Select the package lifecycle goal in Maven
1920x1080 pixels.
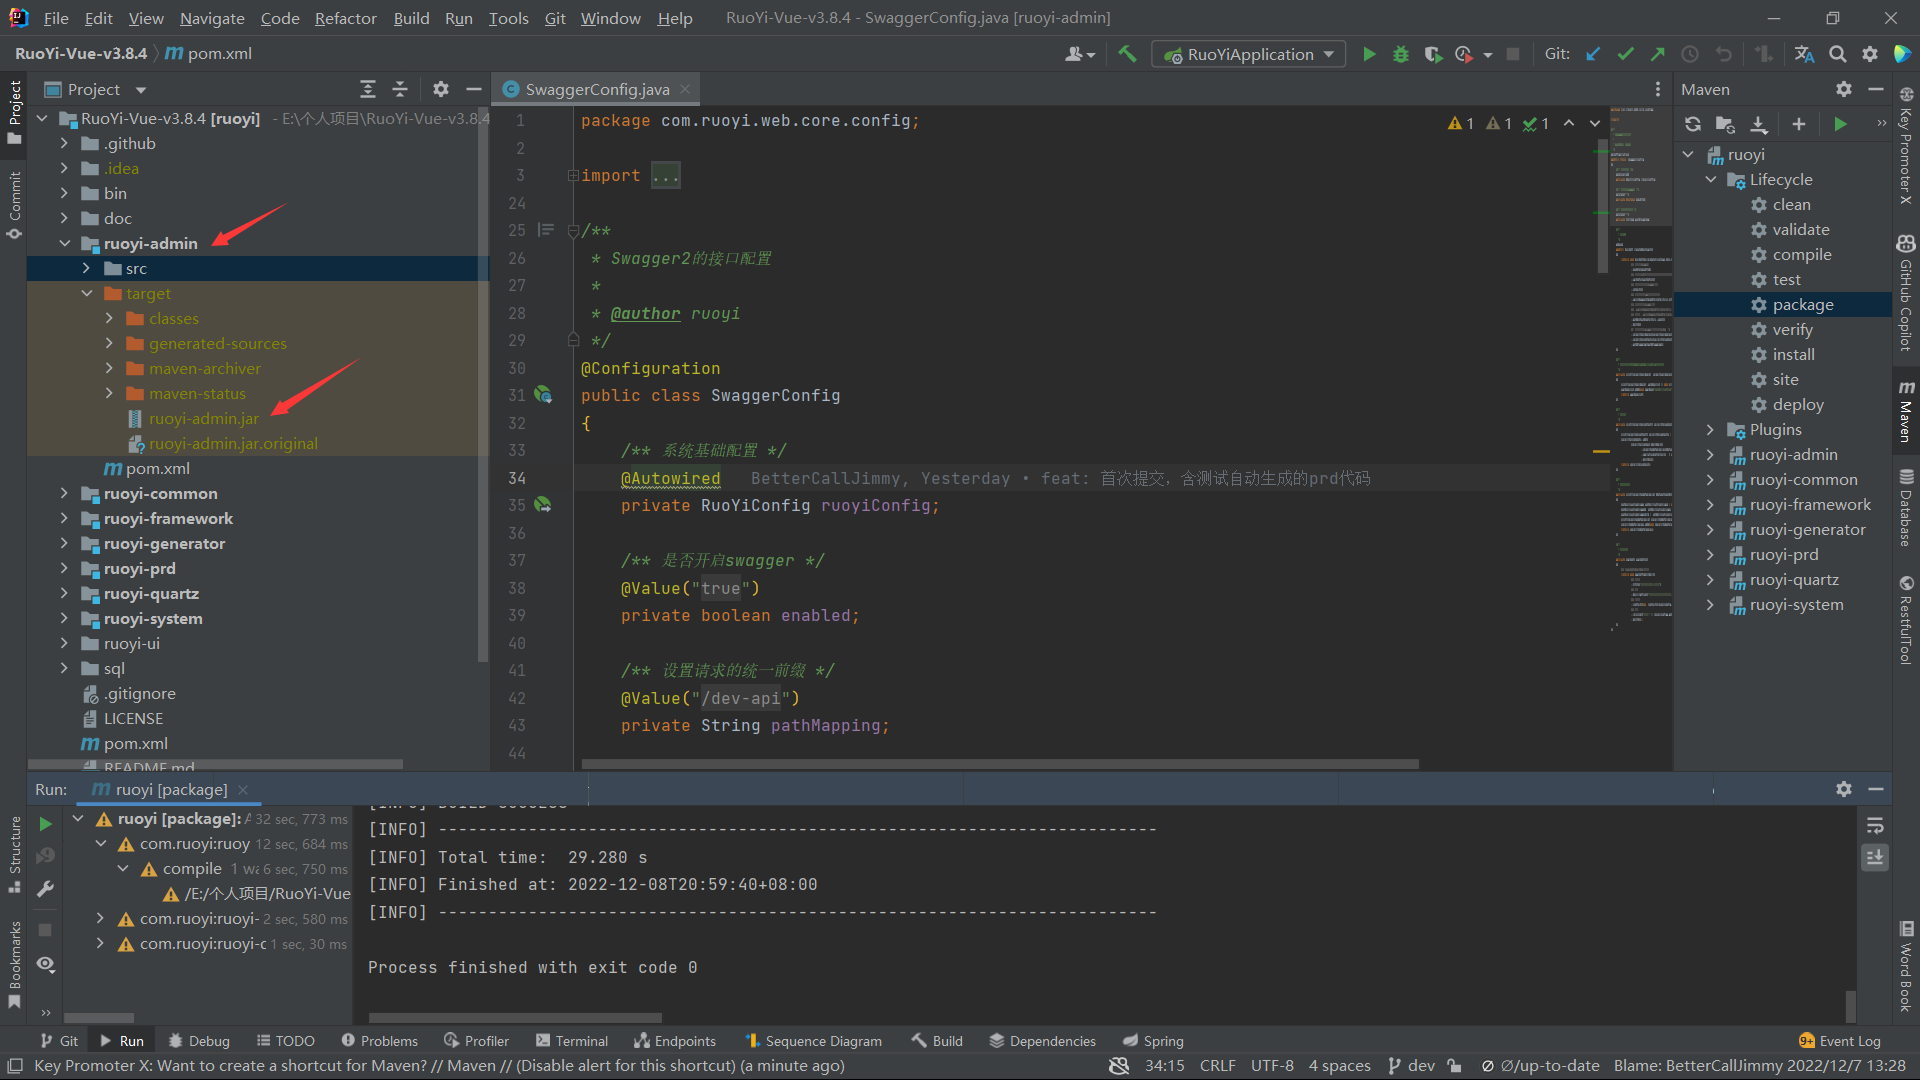(x=1802, y=305)
